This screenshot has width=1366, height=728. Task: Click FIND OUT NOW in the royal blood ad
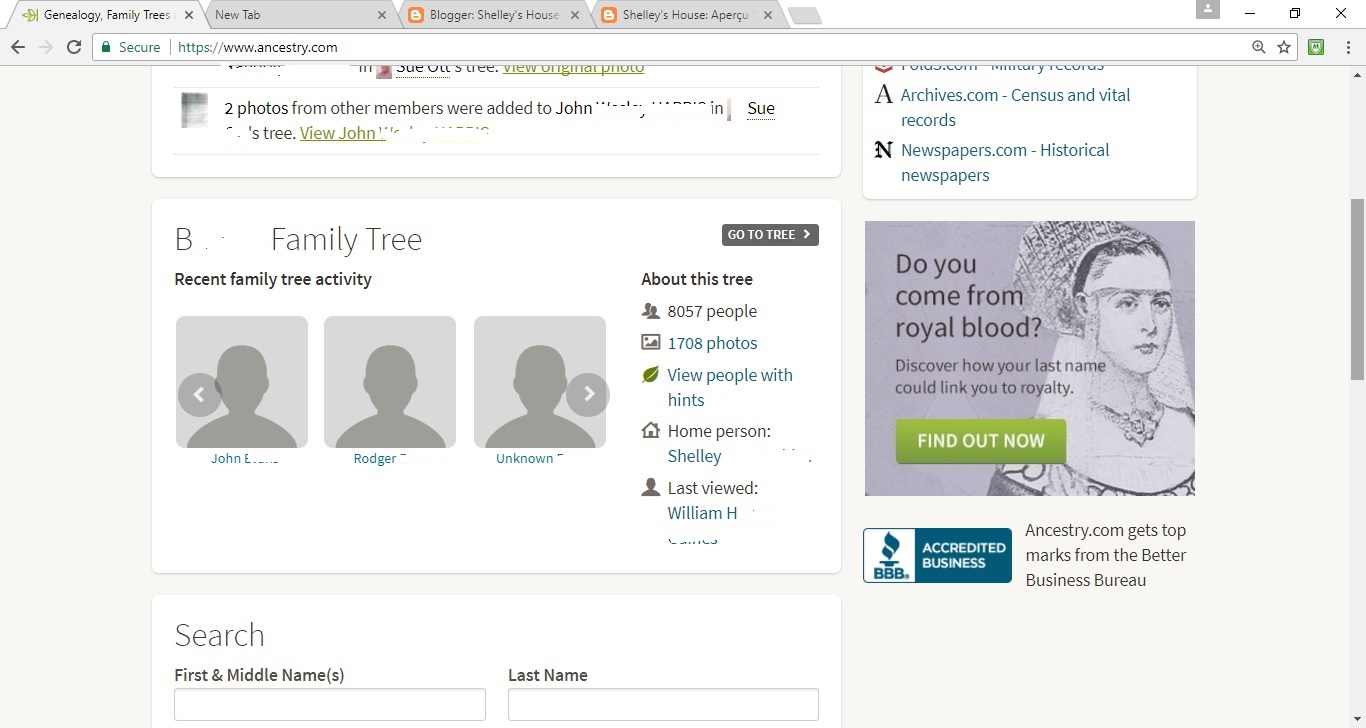[x=980, y=440]
